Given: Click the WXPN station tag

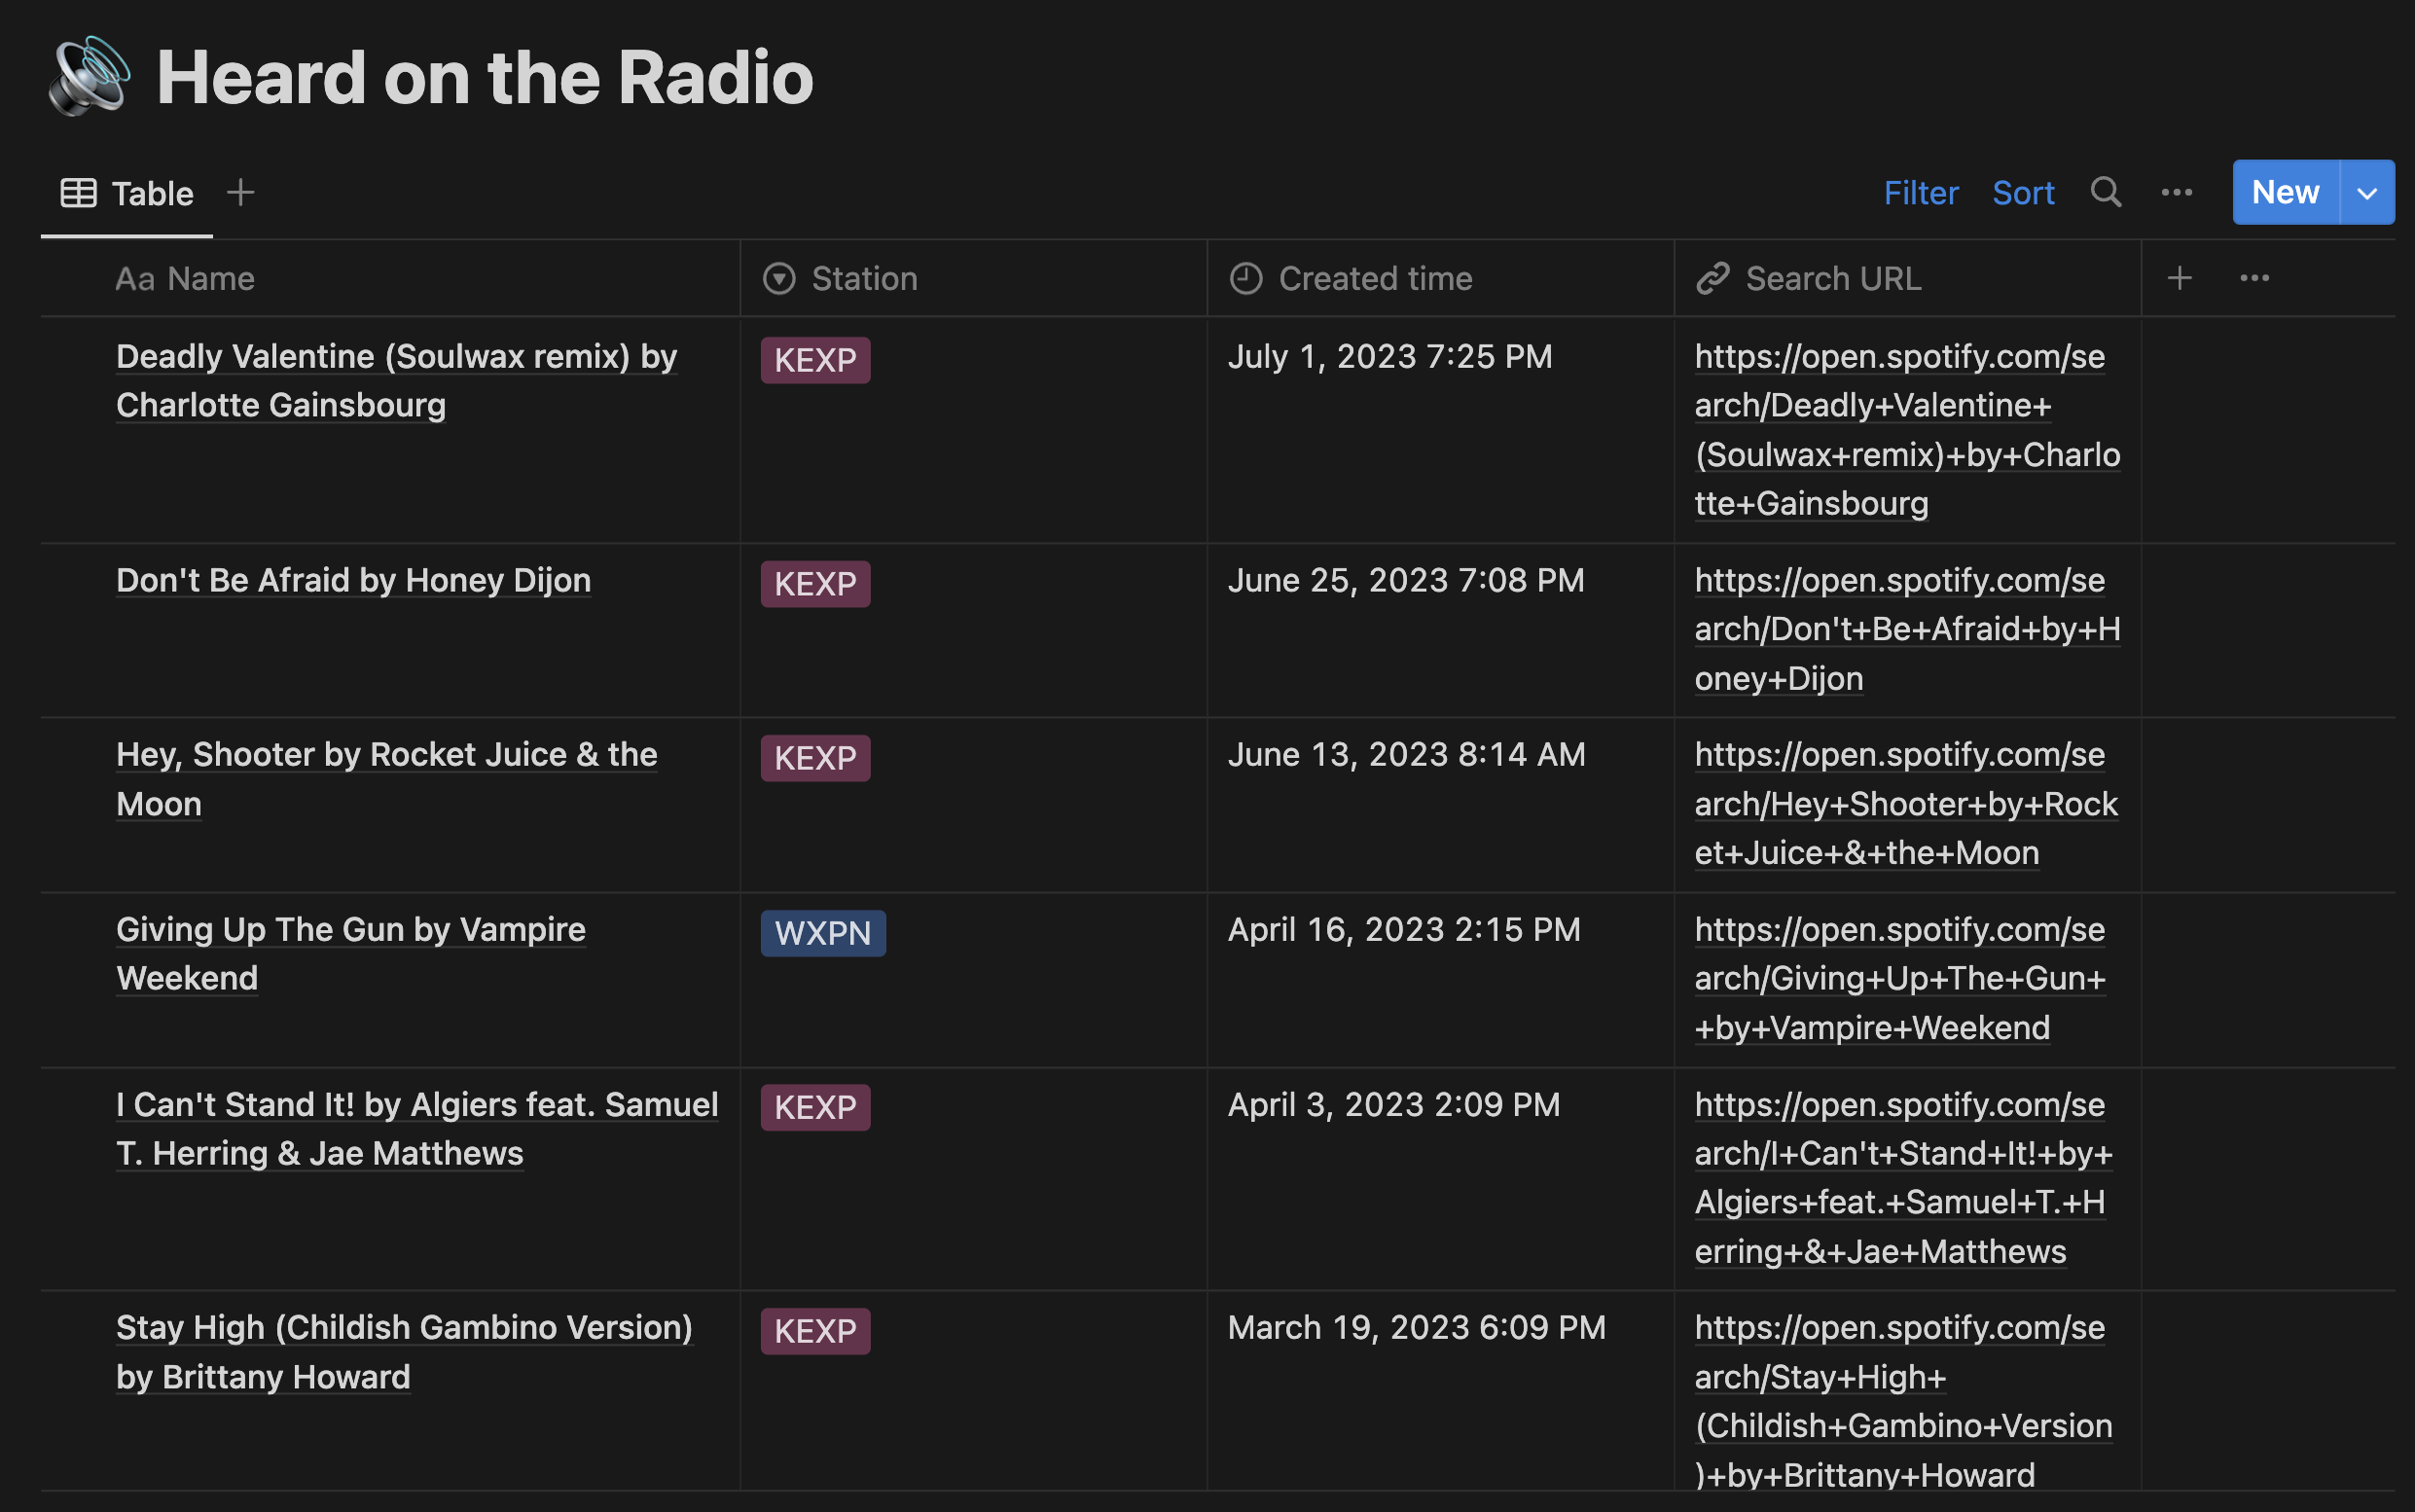Looking at the screenshot, I should click(823, 933).
